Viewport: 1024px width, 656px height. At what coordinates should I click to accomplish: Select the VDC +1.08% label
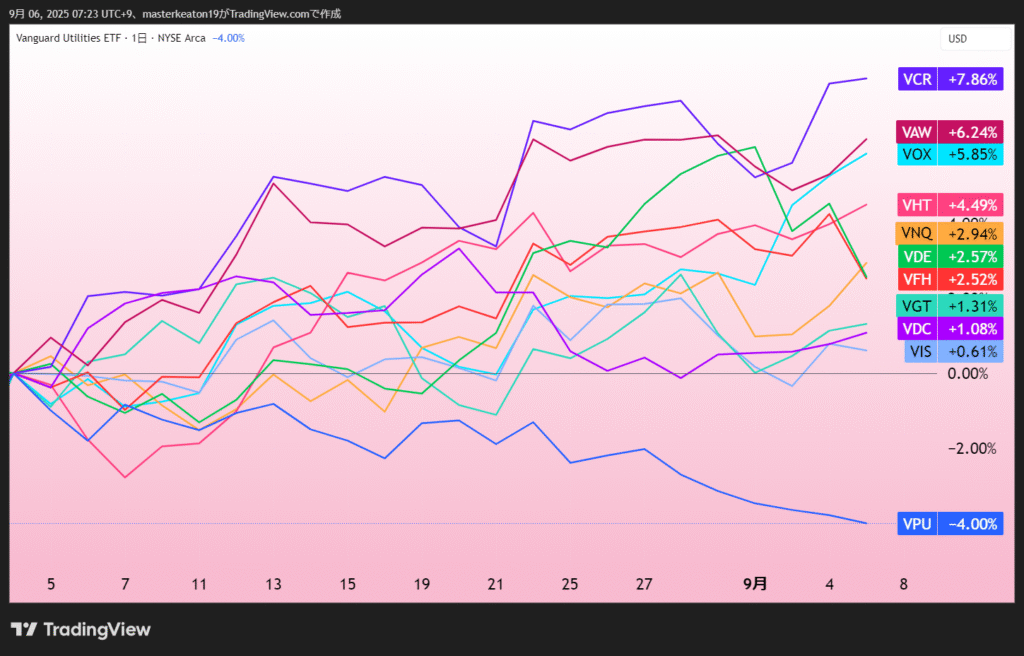pyautogui.click(x=950, y=328)
